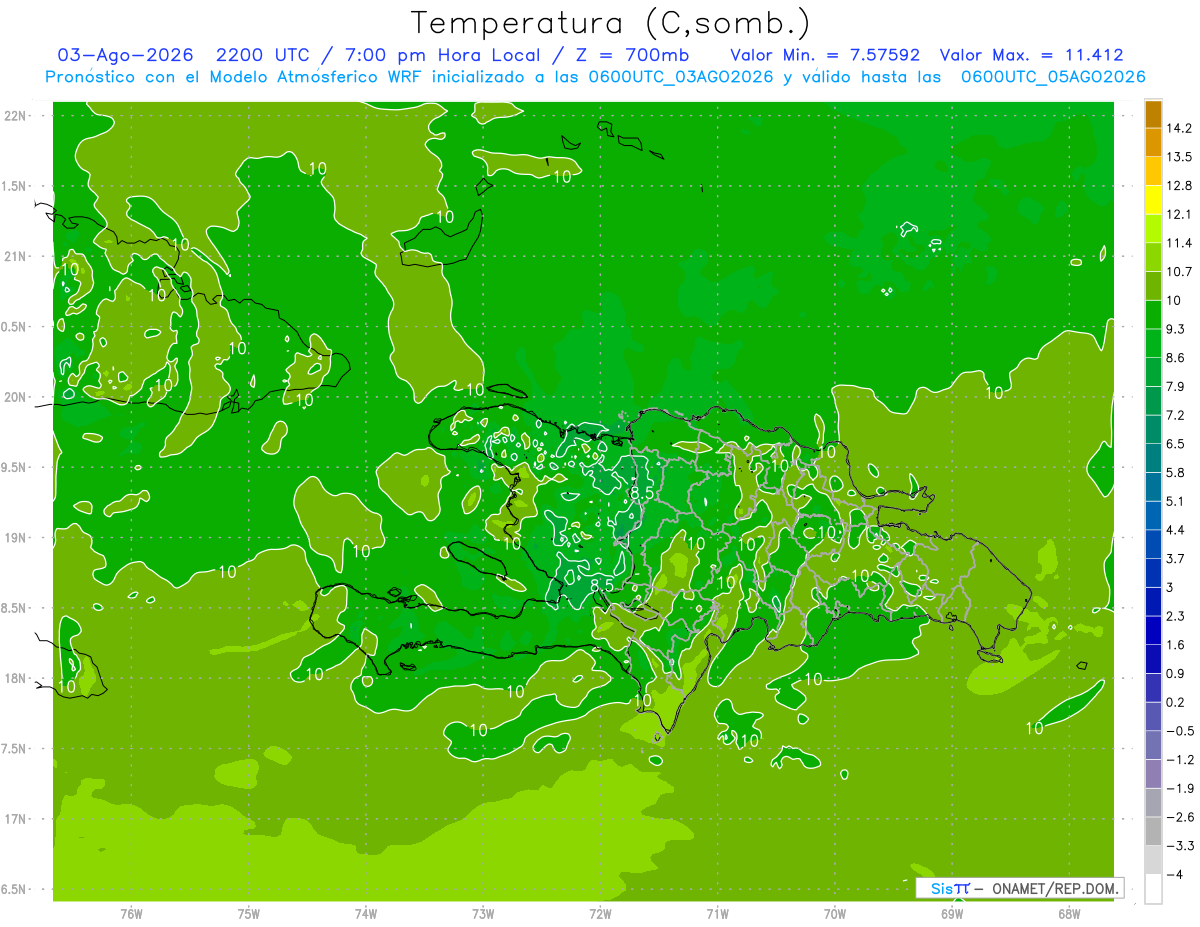
Task: Select the date '03-Ago-2026' in the header
Action: (x=125, y=55)
